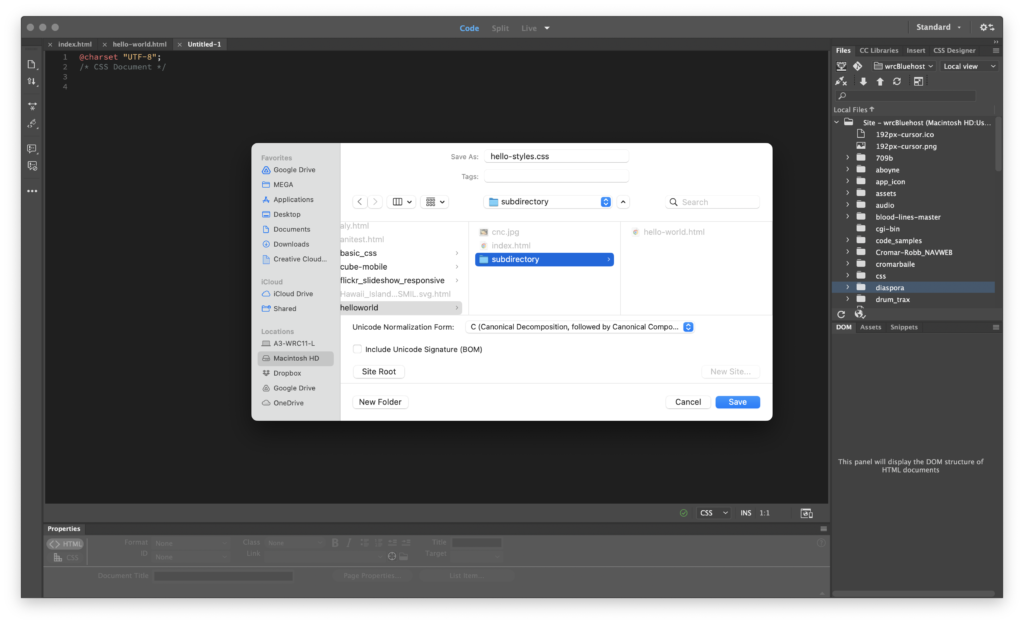Click the Site Root button
The height and width of the screenshot is (624, 1024).
point(379,371)
